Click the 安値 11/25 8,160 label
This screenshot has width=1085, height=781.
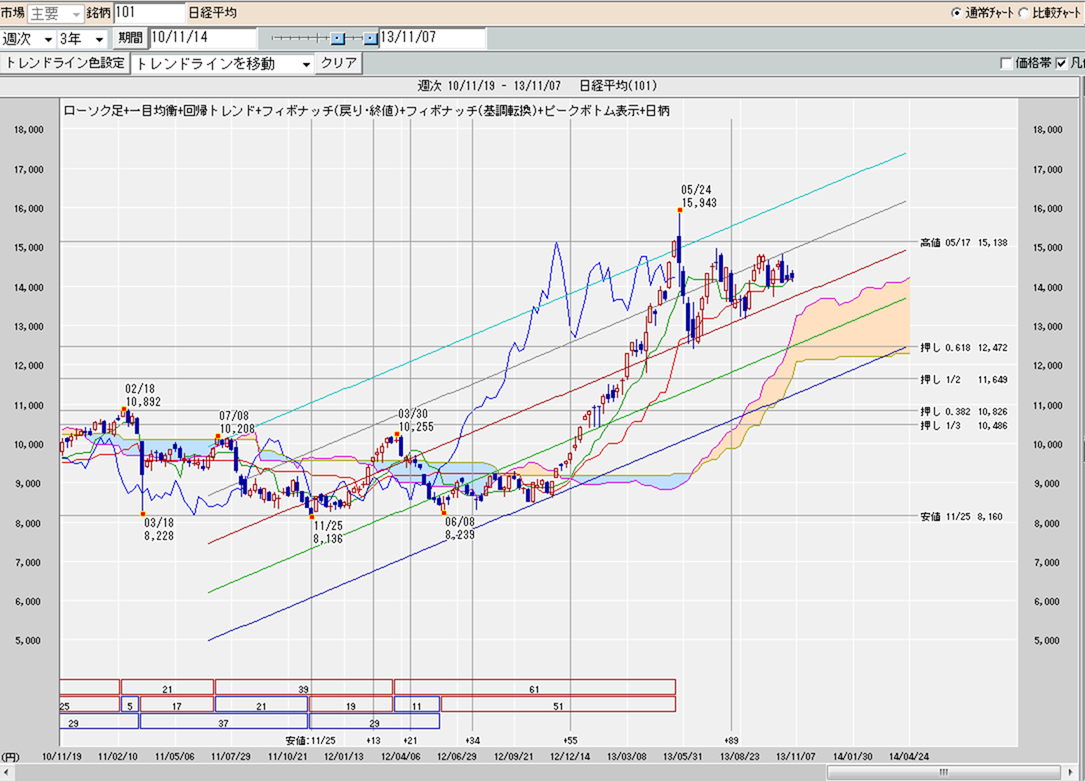click(961, 517)
